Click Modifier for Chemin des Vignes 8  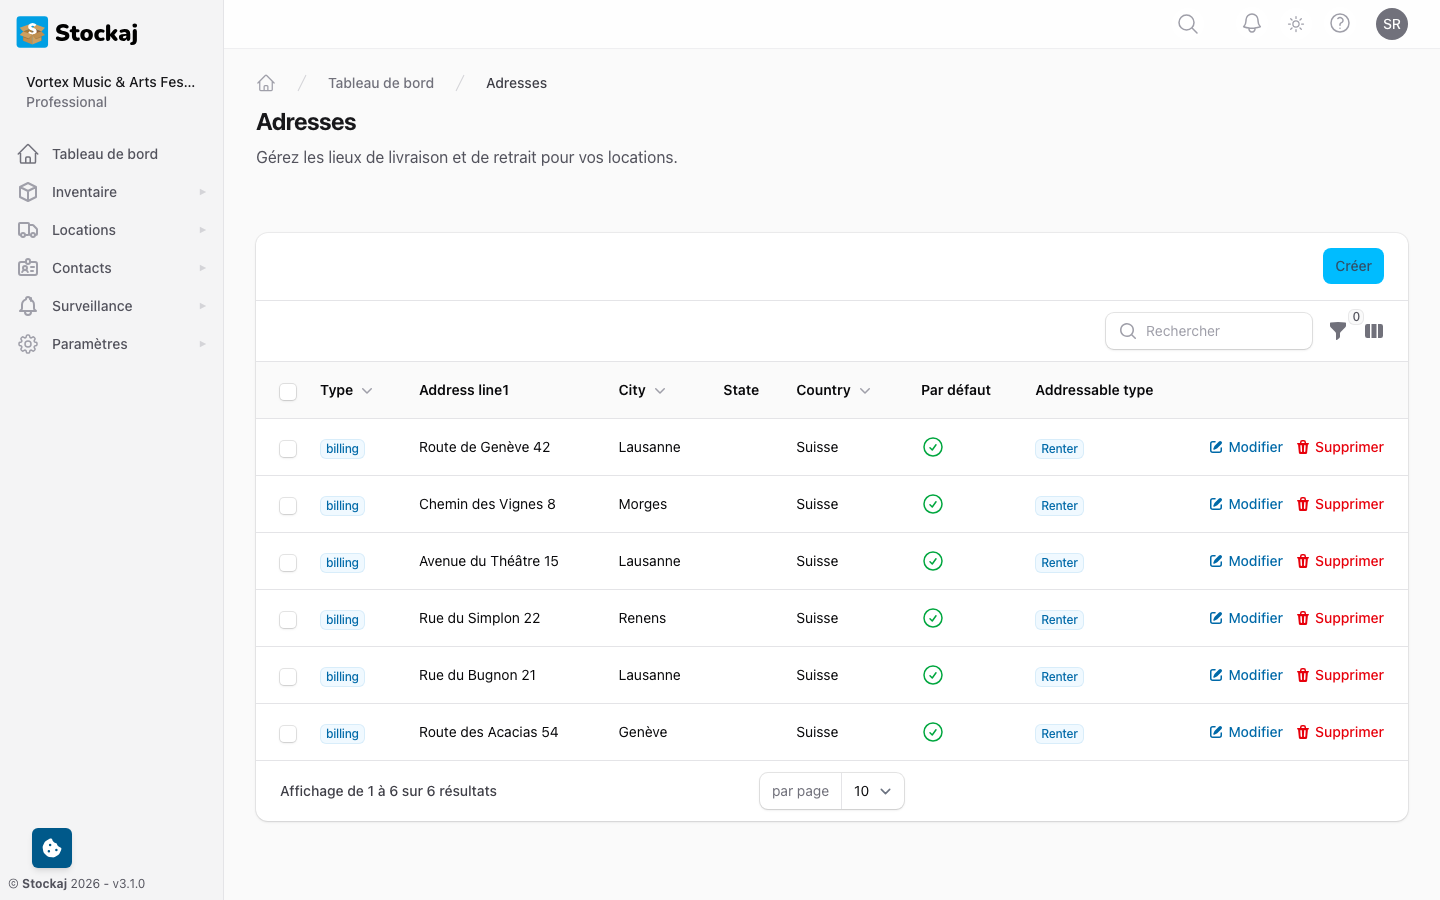point(1245,503)
